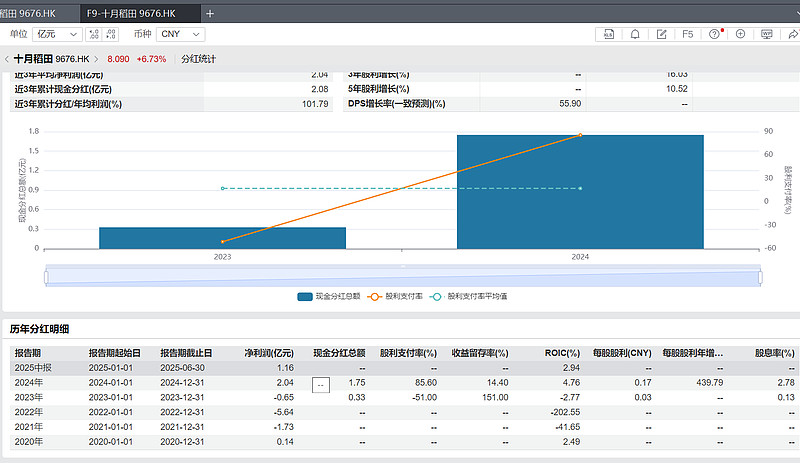This screenshot has height=463, width=800.
Task: Open the 单位 亿元 unit dropdown
Action: click(58, 34)
